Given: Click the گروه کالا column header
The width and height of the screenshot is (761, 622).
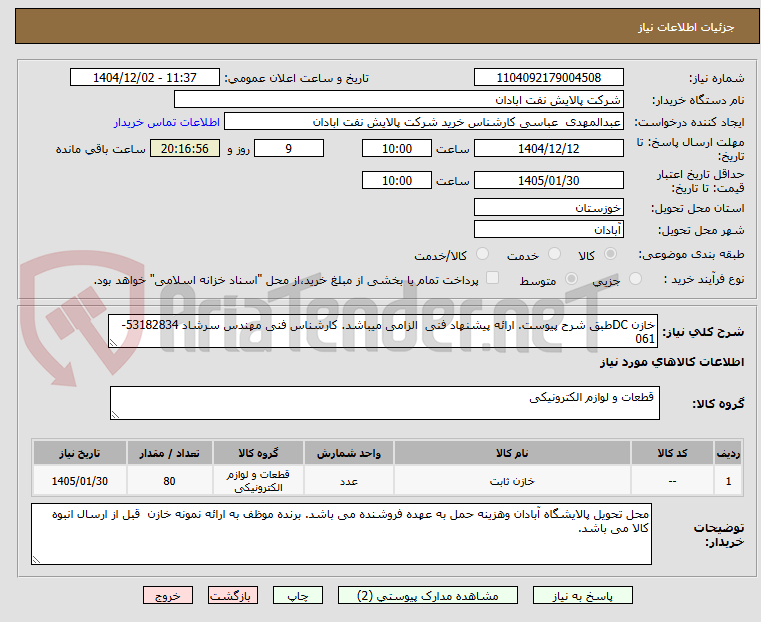Looking at the screenshot, I should click(x=258, y=453).
